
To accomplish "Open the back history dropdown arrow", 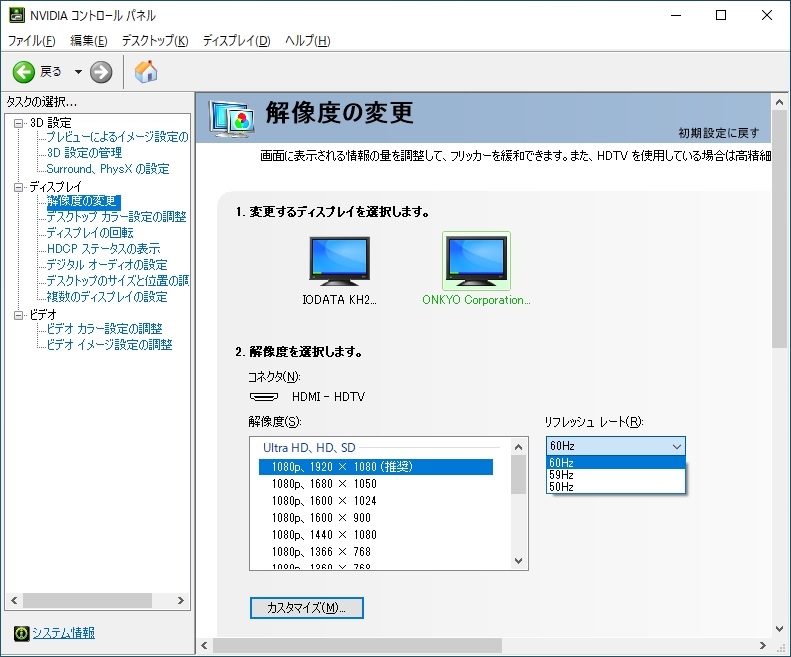I will [78, 72].
